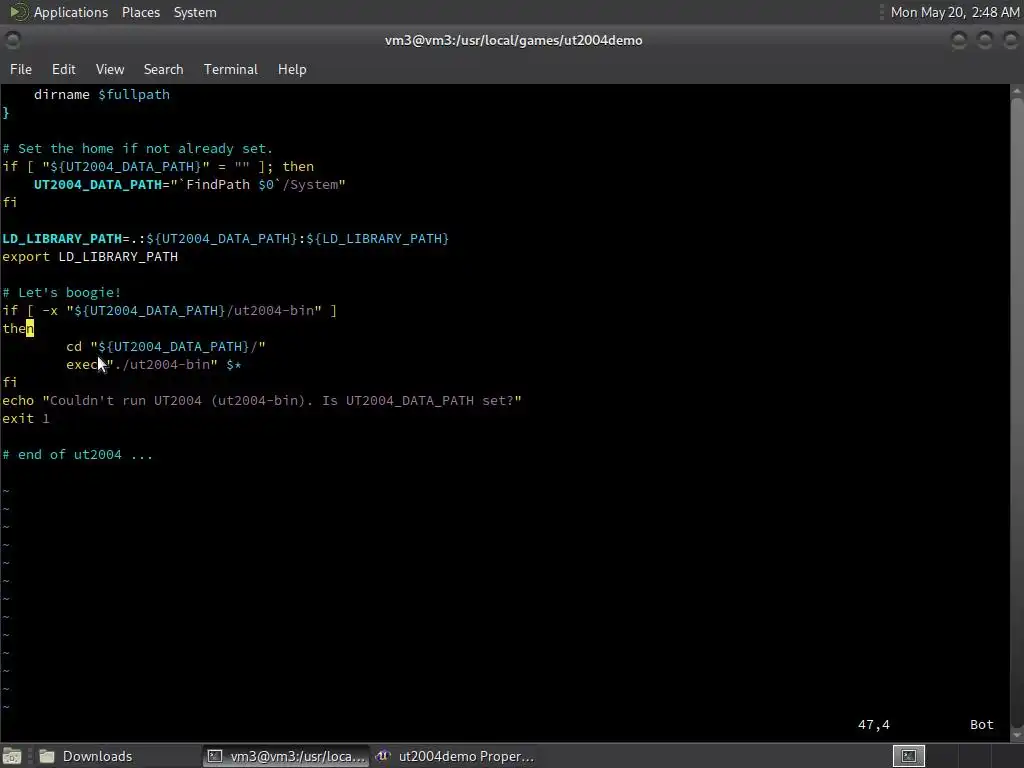Viewport: 1024px width, 768px height.
Task: Click the echo "Couldn't run UT2004" line
Action: pos(262,400)
